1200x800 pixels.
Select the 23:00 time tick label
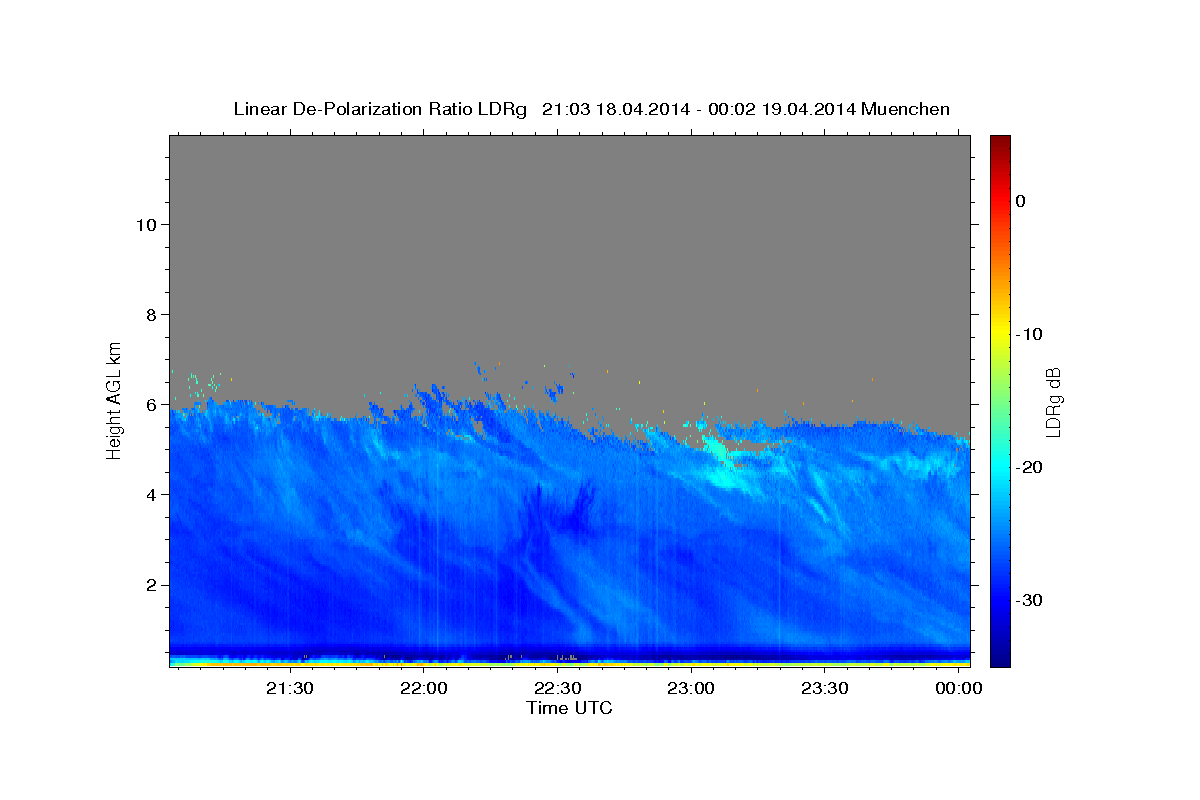coord(691,688)
